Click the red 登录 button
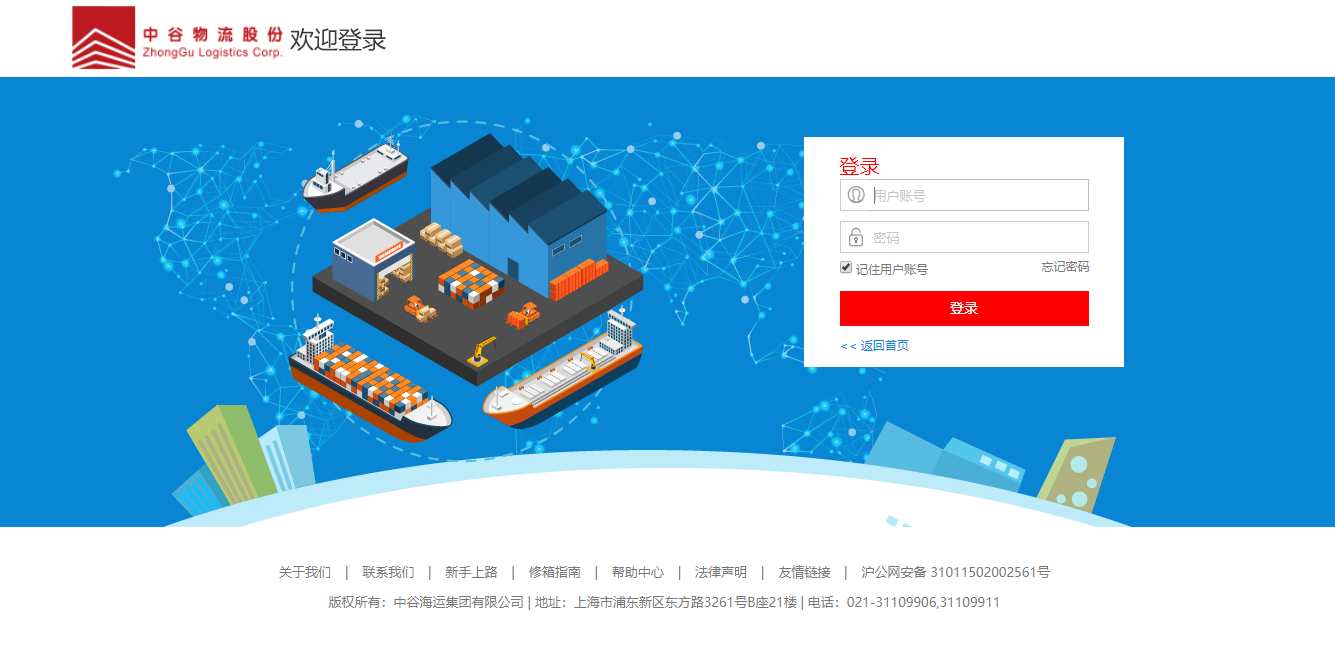Image resolution: width=1335 pixels, height=656 pixels. [x=964, y=308]
